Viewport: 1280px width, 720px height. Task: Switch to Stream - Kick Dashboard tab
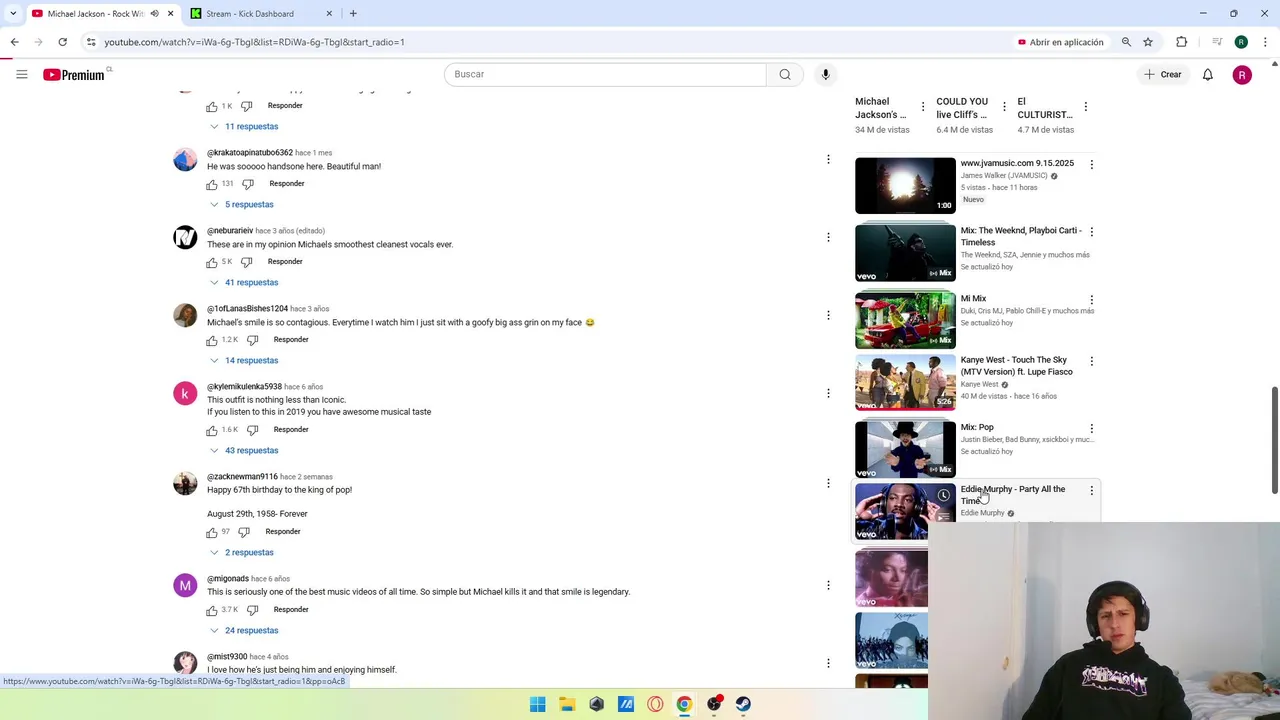[x=260, y=14]
